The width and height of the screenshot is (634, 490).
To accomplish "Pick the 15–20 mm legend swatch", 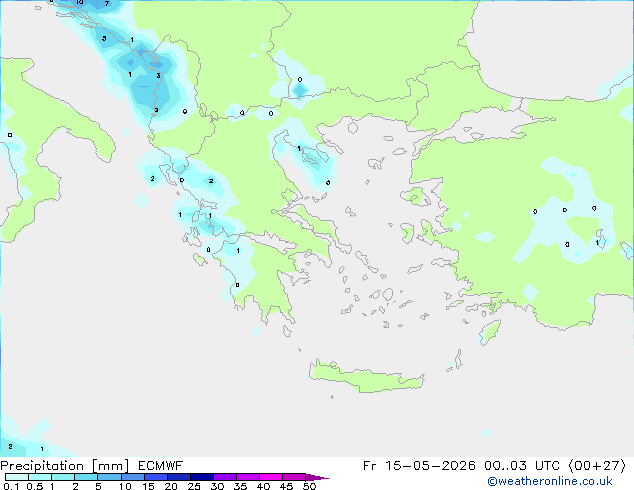I will [x=155, y=477].
